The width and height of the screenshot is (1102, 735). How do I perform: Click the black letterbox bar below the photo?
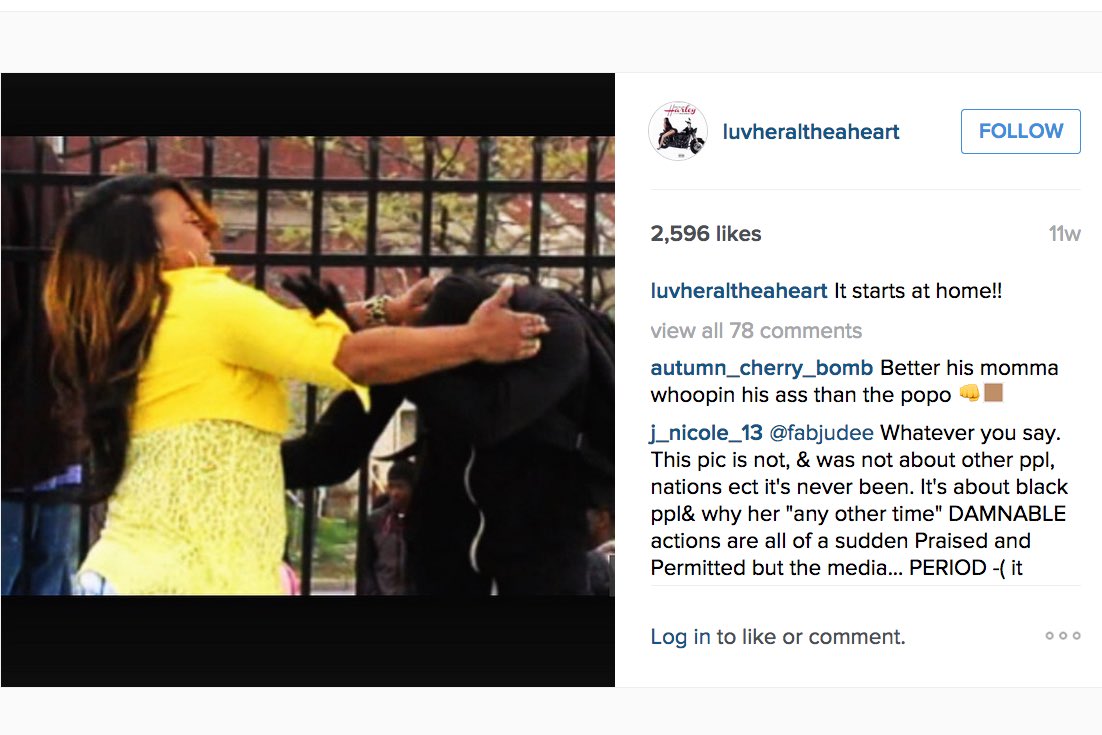tap(308, 641)
